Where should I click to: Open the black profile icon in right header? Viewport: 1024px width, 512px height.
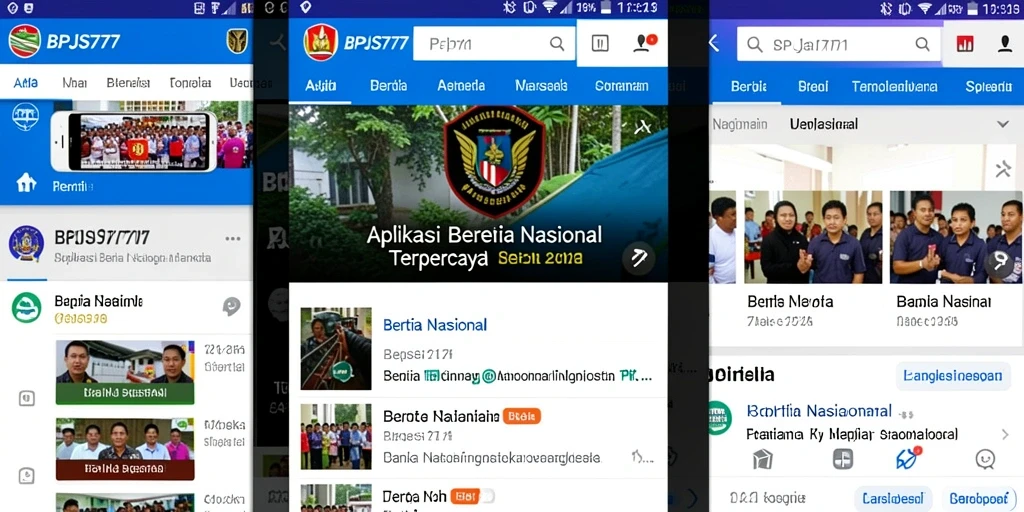[x=1005, y=44]
